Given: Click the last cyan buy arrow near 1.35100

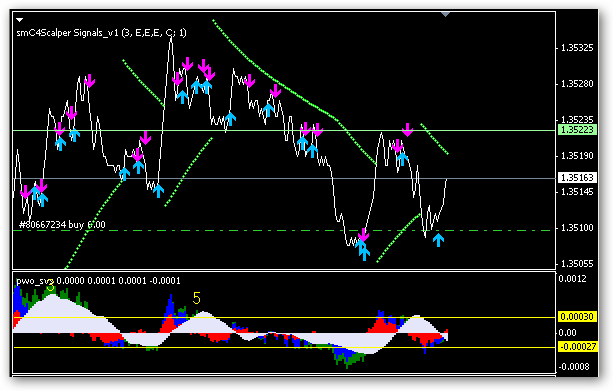Looking at the screenshot, I should click(438, 240).
